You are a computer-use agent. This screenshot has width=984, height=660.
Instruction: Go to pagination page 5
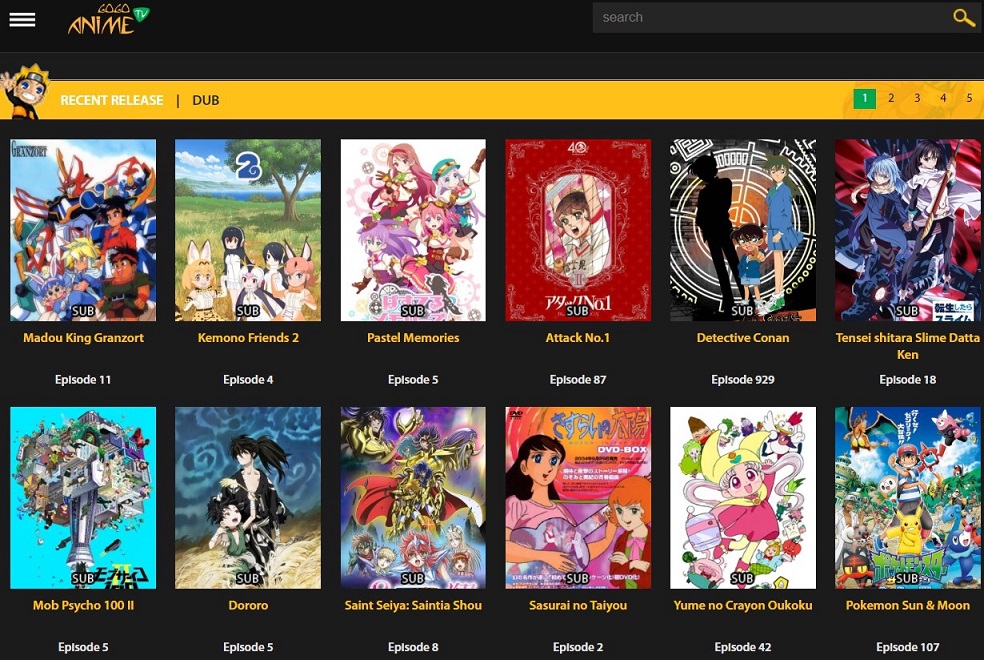(970, 98)
